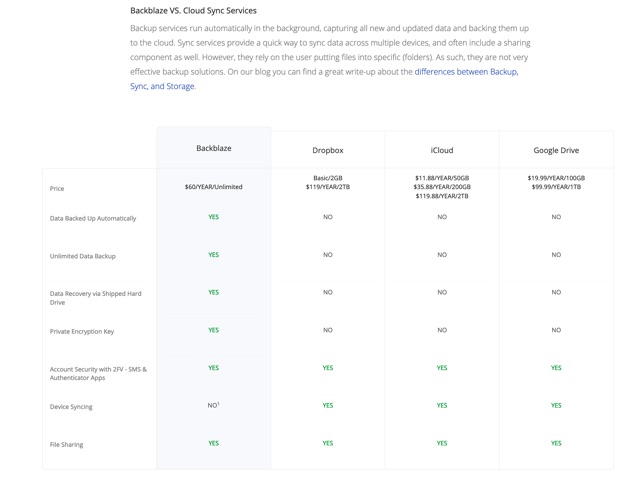Click the Account Security with 2FV row label
Viewport: 635px width, 480px height.
tap(98, 373)
